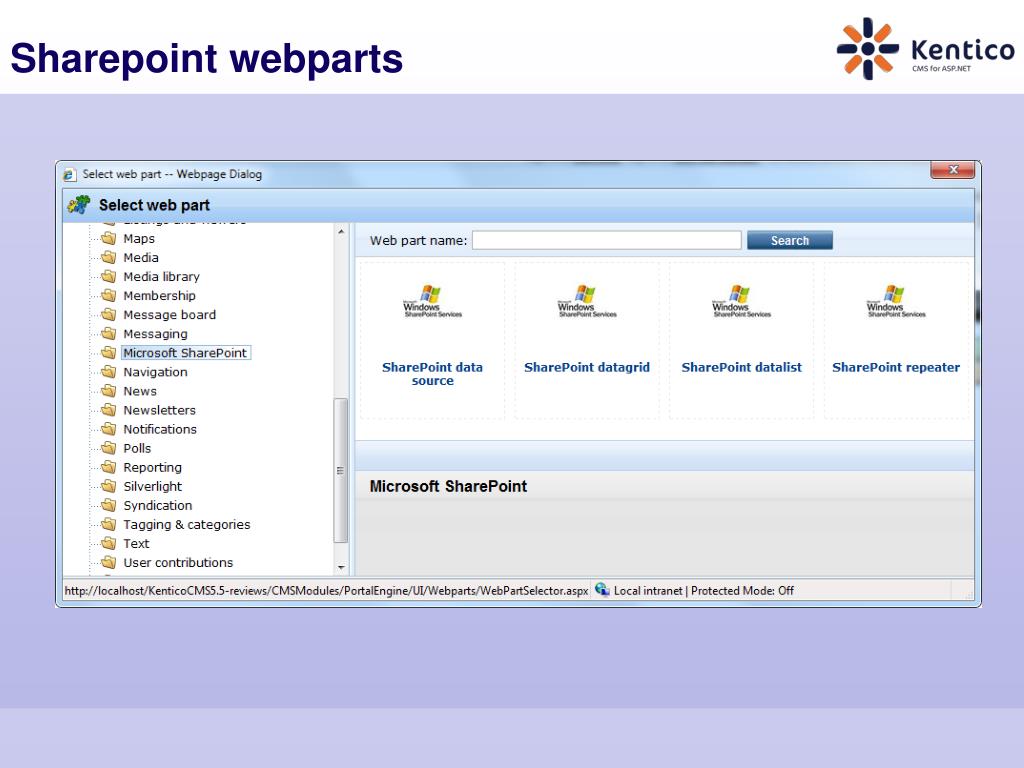
Task: Select the Notifications category
Action: pos(160,428)
